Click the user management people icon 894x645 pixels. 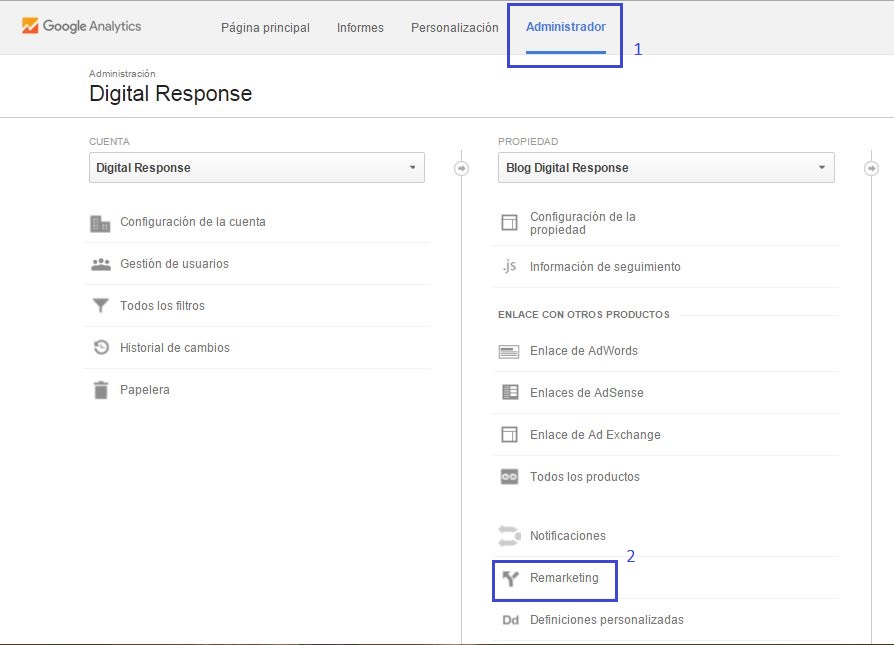coord(101,264)
